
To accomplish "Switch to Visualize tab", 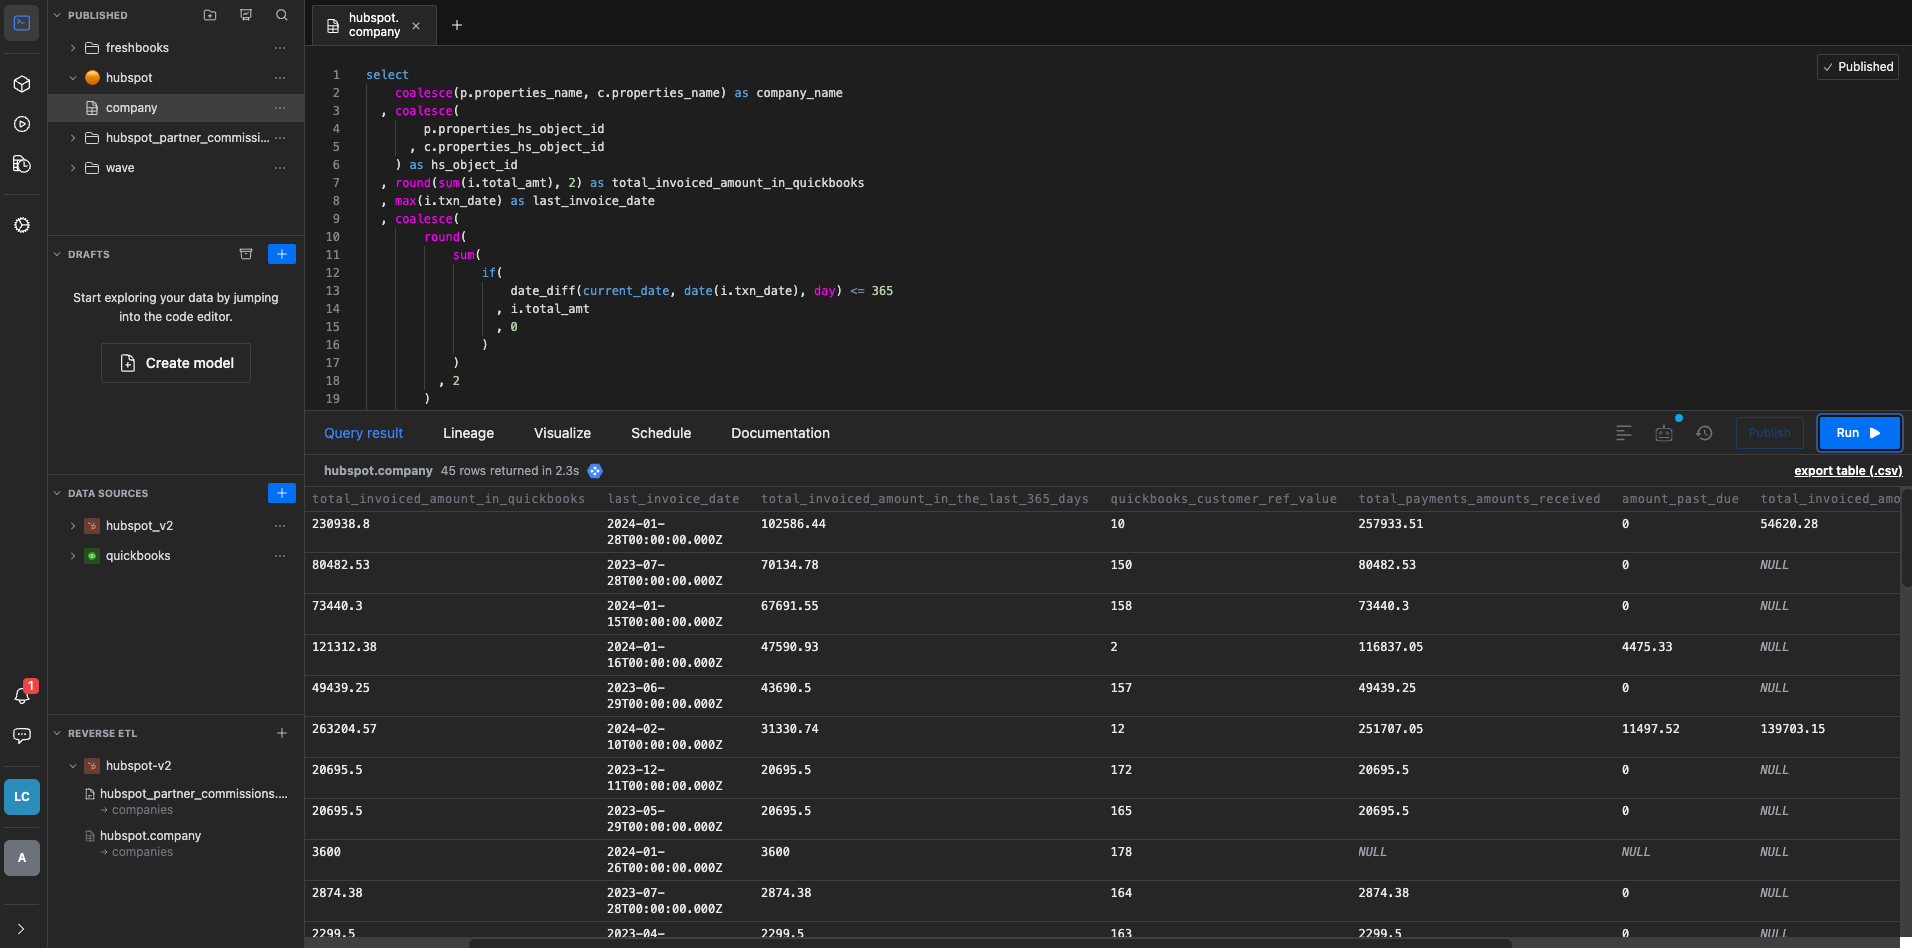I will (562, 433).
